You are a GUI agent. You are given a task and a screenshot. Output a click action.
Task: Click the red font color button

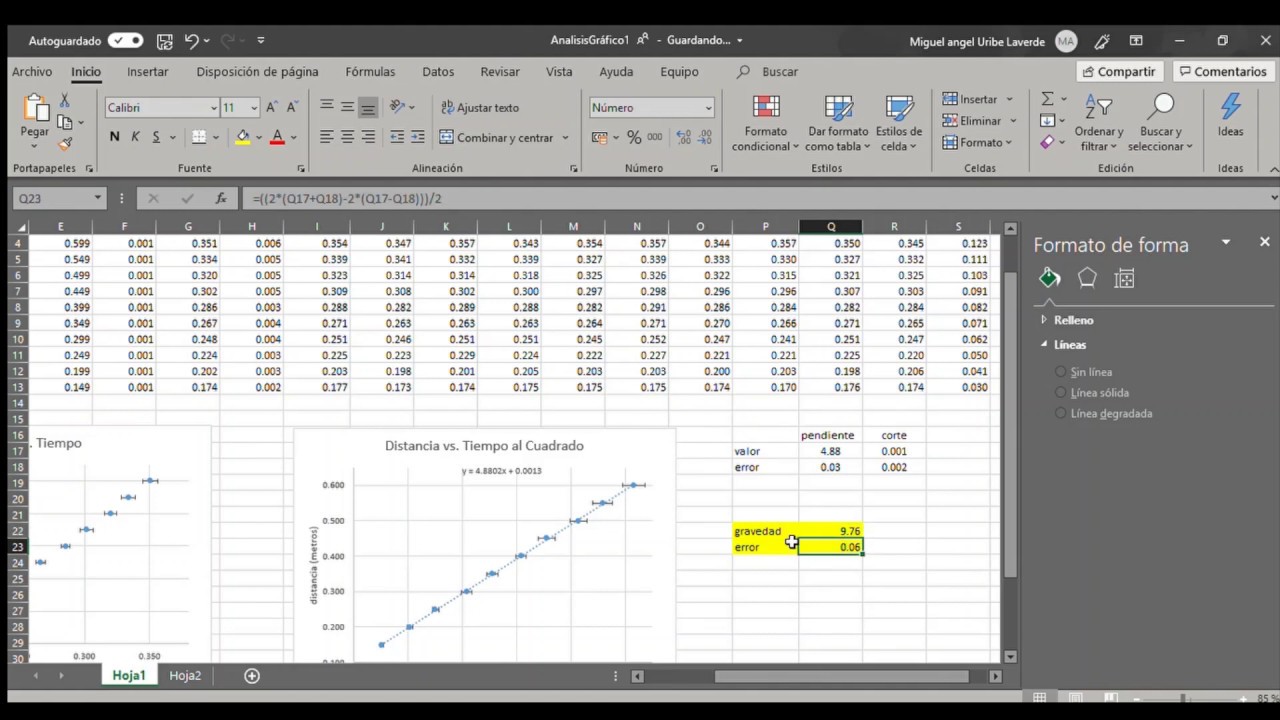(277, 137)
